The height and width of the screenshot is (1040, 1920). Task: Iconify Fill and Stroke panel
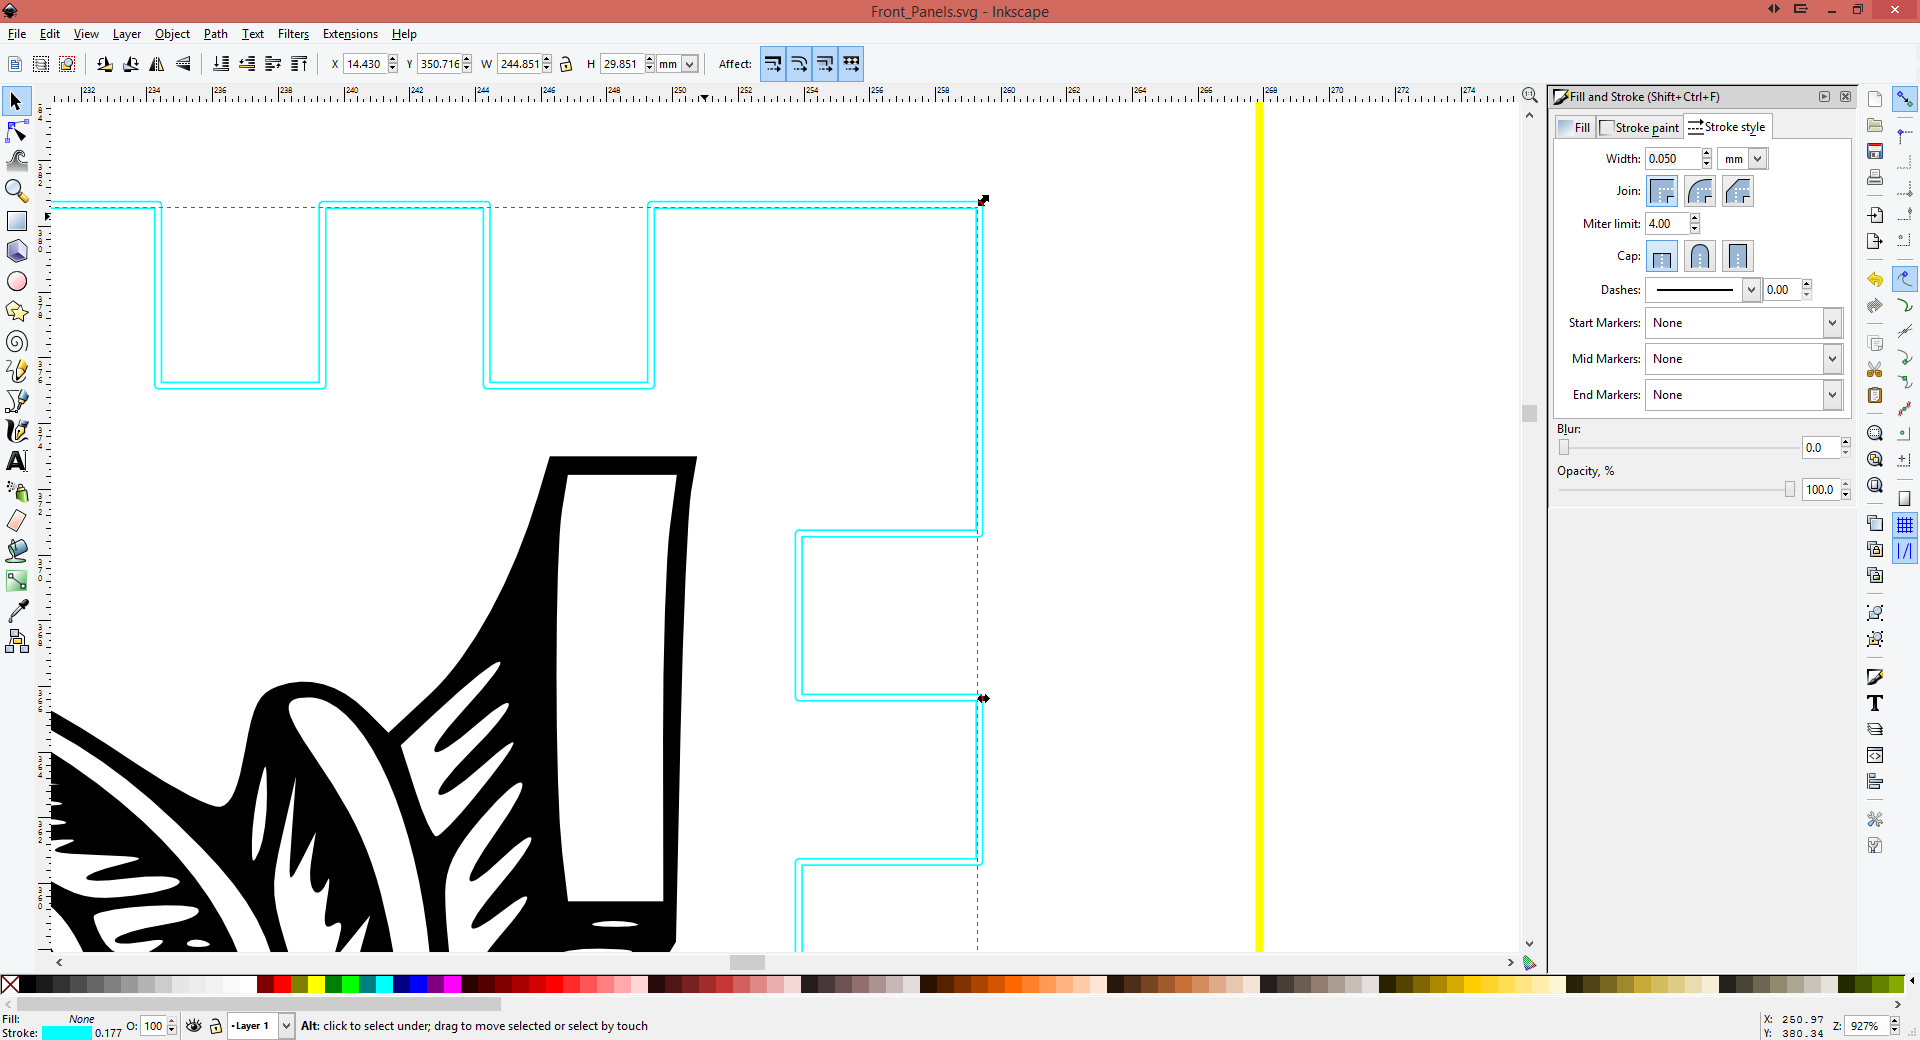(1824, 97)
